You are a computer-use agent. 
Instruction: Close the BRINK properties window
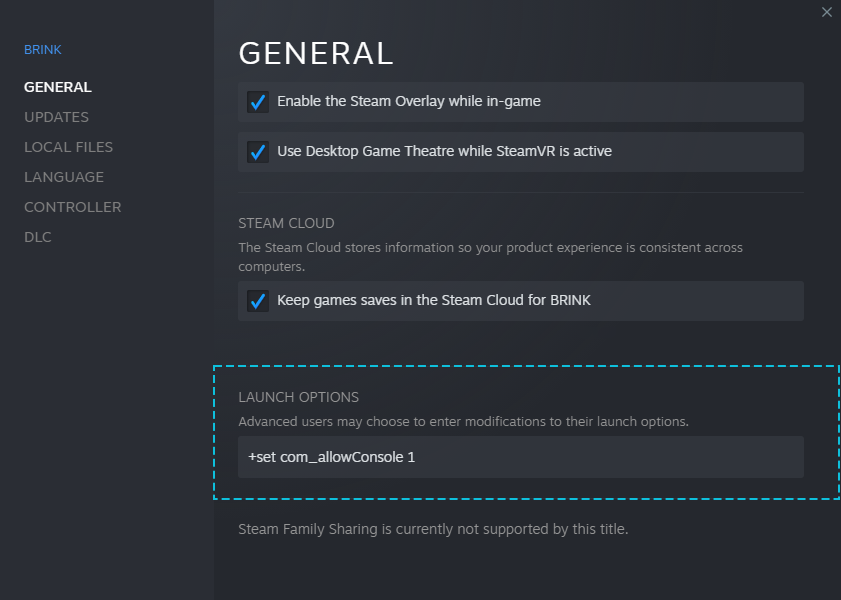tap(826, 12)
